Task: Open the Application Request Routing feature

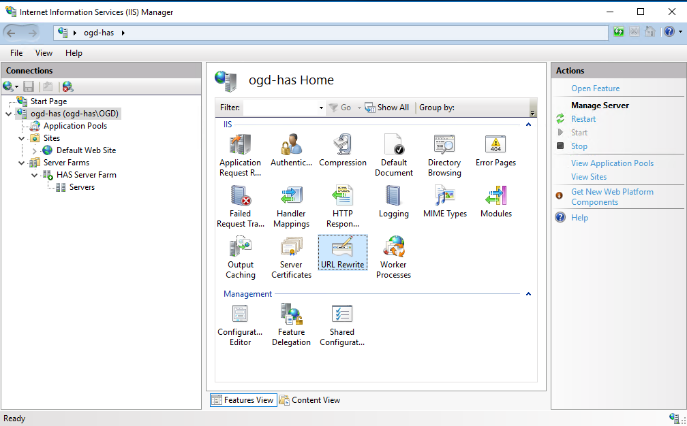Action: click(240, 155)
